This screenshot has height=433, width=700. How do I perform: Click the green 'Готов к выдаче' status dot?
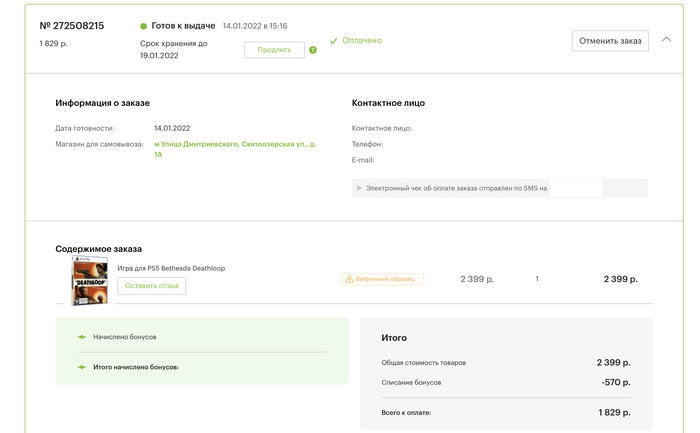click(x=144, y=26)
